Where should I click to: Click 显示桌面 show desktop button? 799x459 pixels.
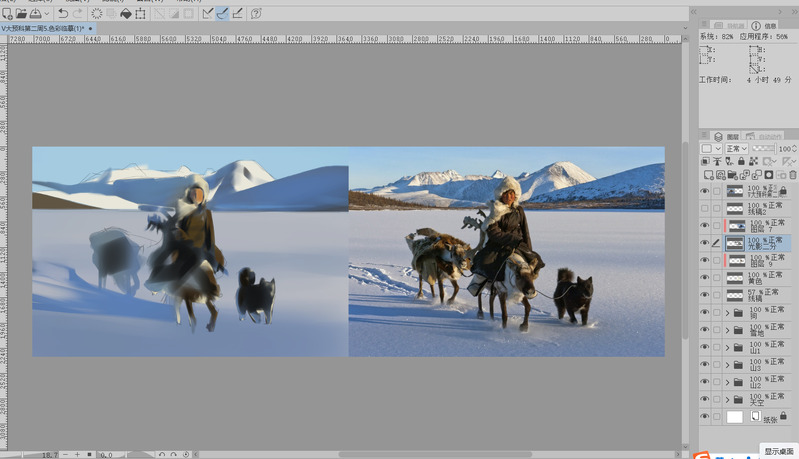(x=779, y=451)
